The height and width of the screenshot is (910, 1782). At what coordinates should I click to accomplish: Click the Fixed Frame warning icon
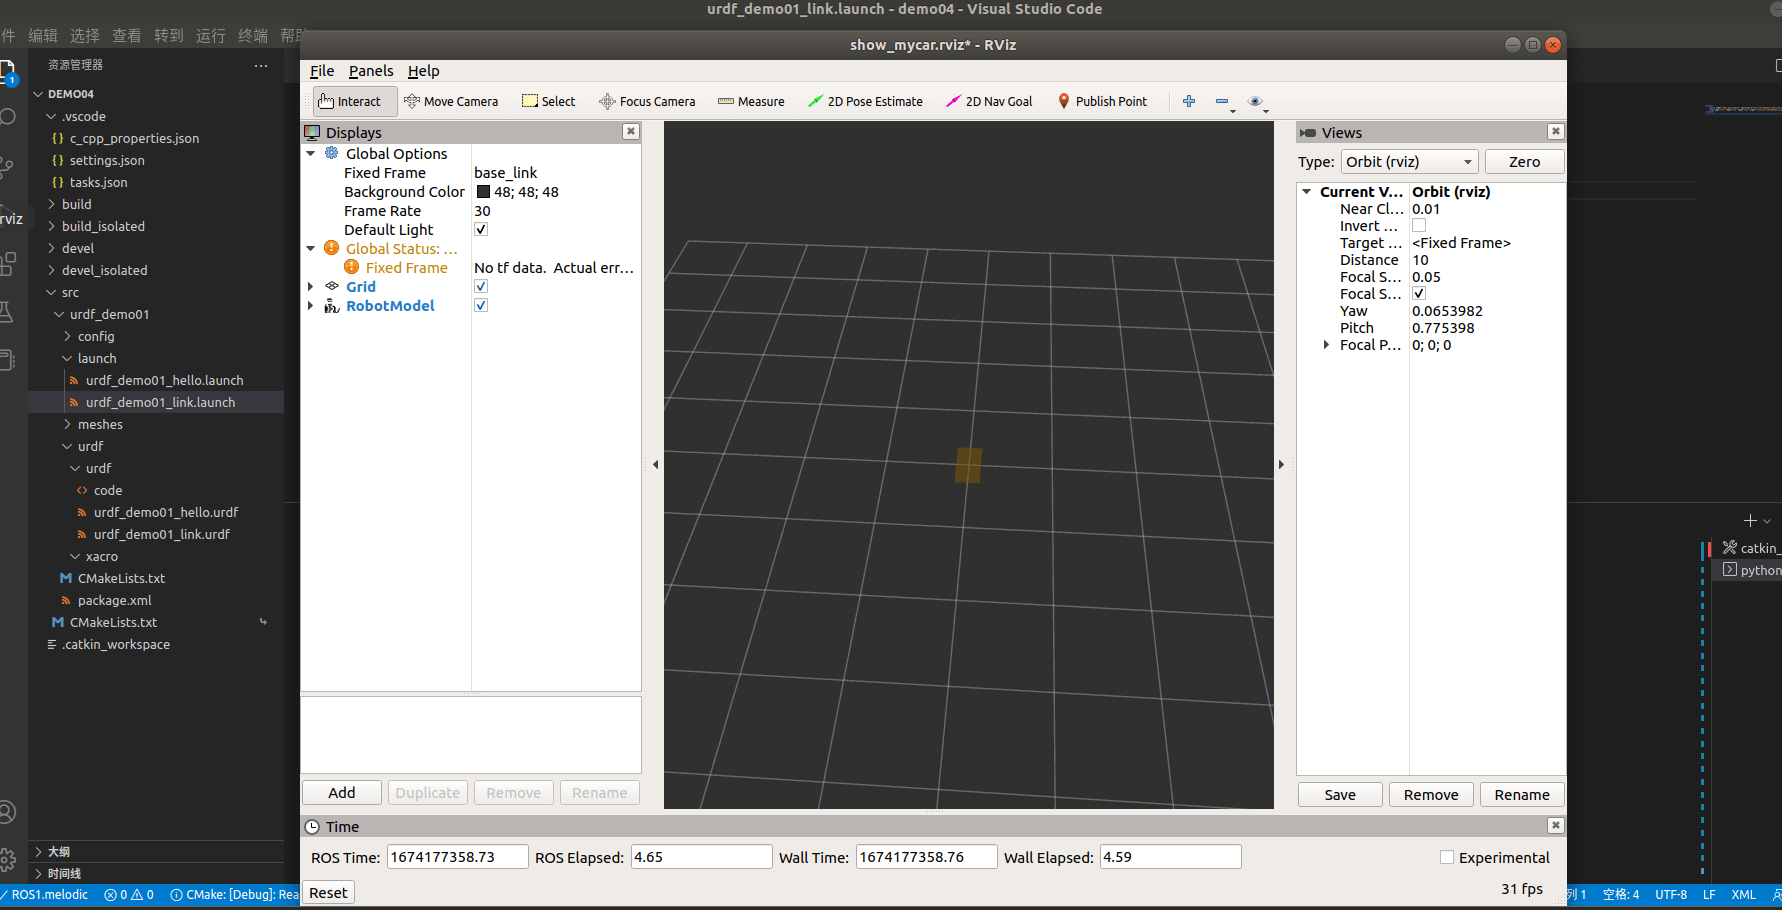(352, 267)
